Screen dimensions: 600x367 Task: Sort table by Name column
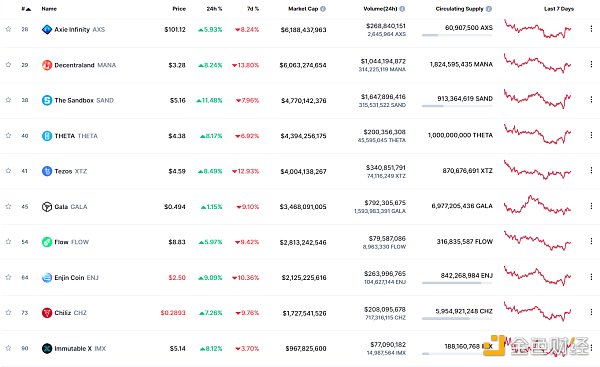[x=49, y=9]
